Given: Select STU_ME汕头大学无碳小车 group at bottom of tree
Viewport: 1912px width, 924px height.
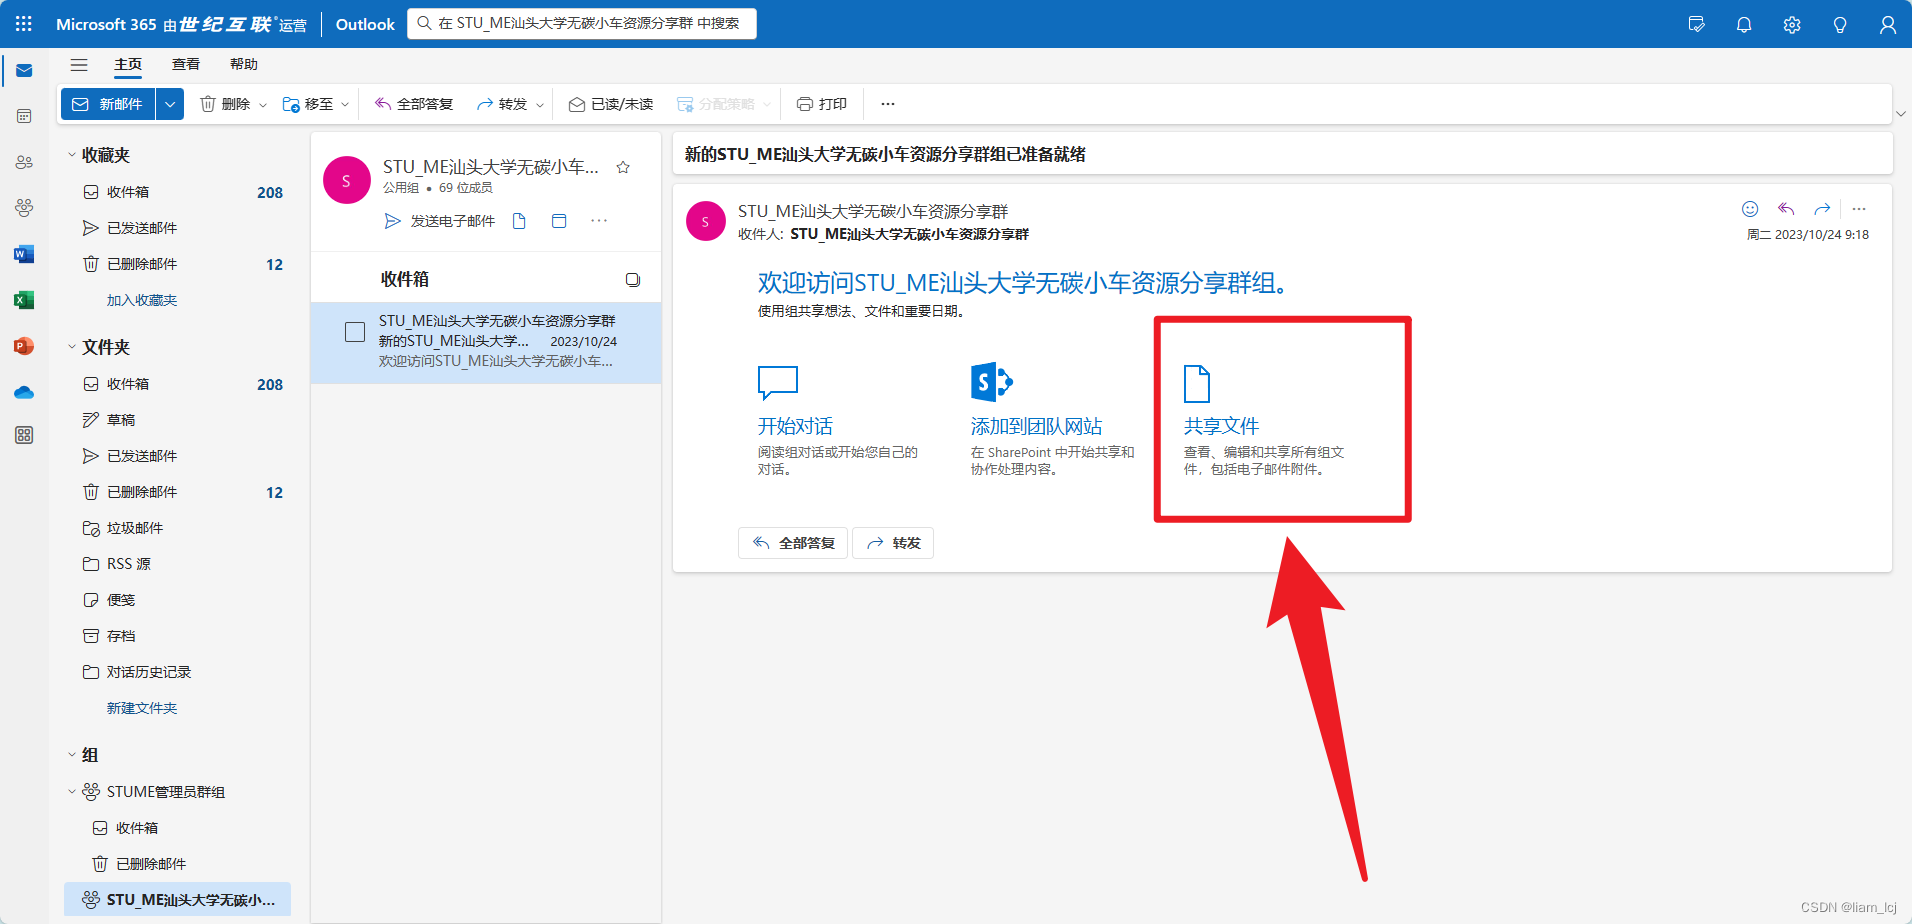Looking at the screenshot, I should coord(178,900).
